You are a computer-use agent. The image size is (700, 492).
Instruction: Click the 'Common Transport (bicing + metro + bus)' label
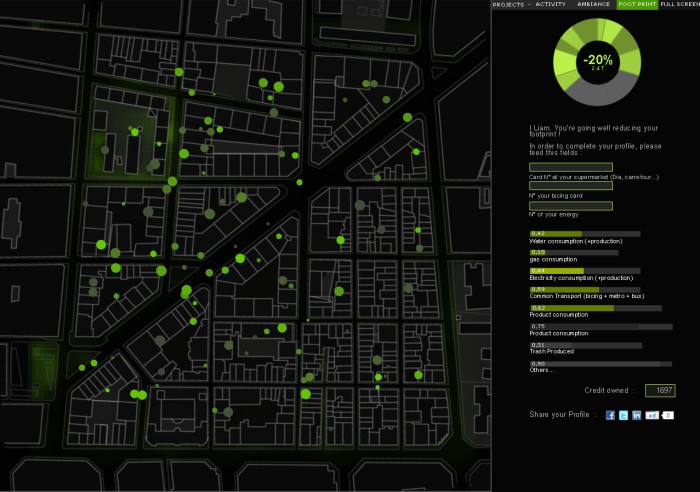click(x=587, y=296)
